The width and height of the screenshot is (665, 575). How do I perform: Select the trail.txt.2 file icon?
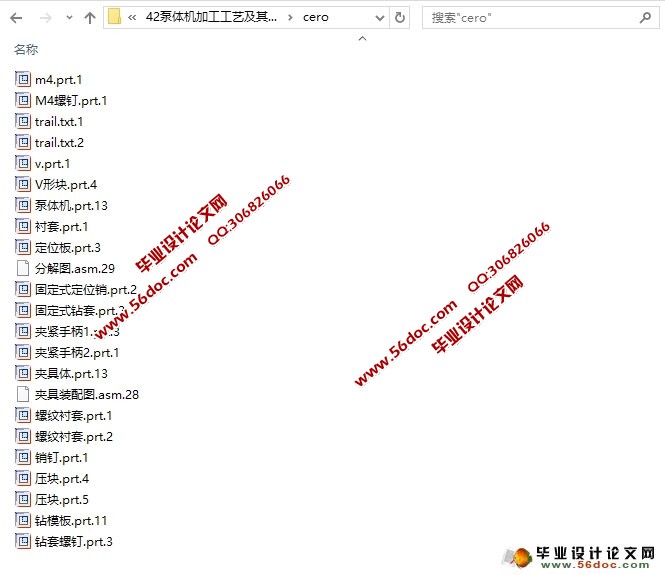click(x=23, y=142)
